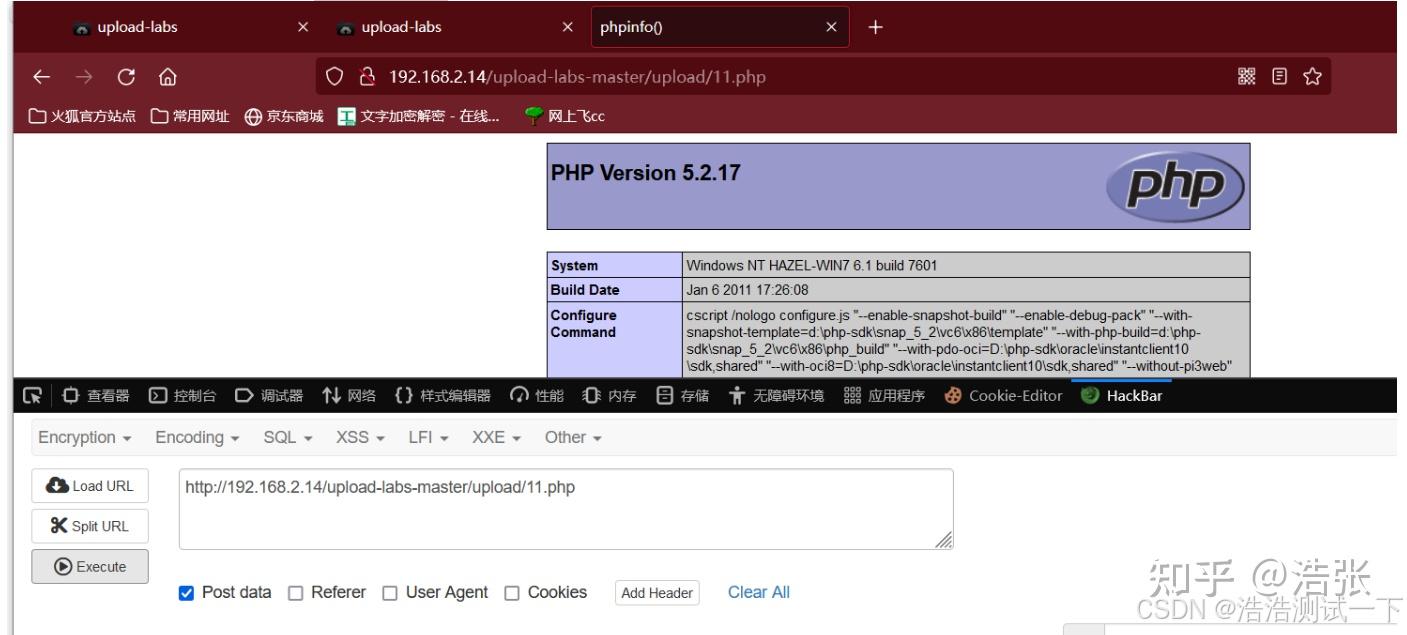
Task: Open the 无障碍环境 accessibility panel
Action: pyautogui.click(x=777, y=395)
